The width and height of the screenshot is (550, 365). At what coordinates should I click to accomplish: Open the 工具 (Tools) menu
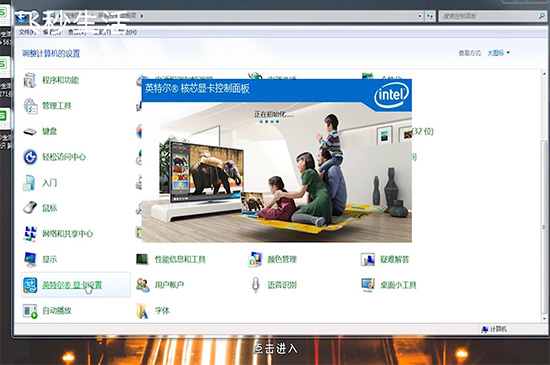102,32
